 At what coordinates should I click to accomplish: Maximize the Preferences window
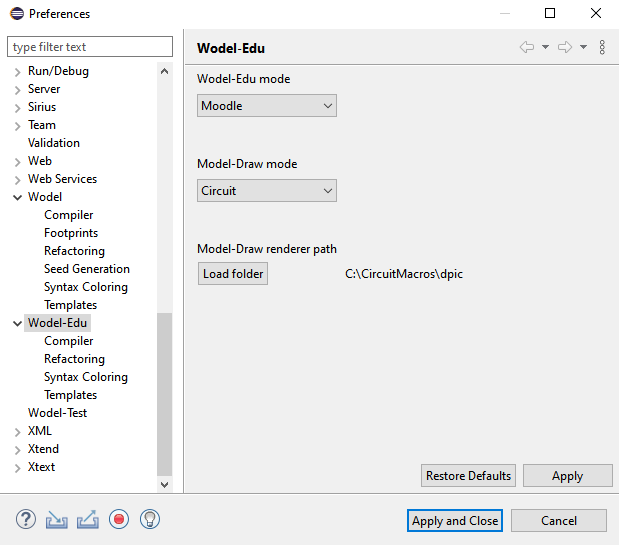click(550, 13)
